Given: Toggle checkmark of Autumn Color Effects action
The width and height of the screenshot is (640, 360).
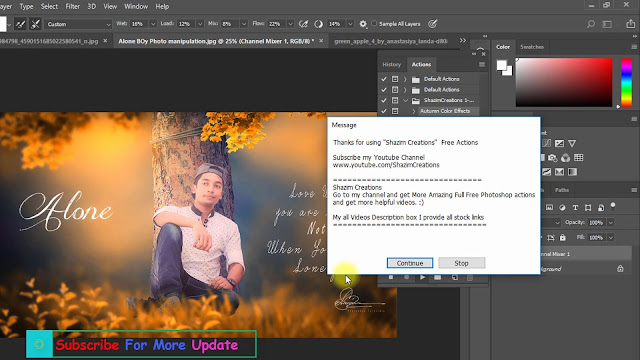Looking at the screenshot, I should 384,111.
